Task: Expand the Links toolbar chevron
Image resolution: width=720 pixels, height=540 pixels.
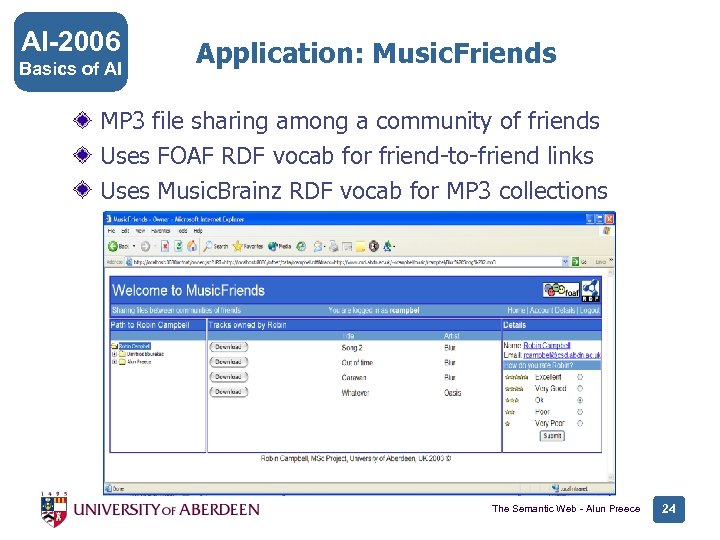Action: (x=611, y=260)
